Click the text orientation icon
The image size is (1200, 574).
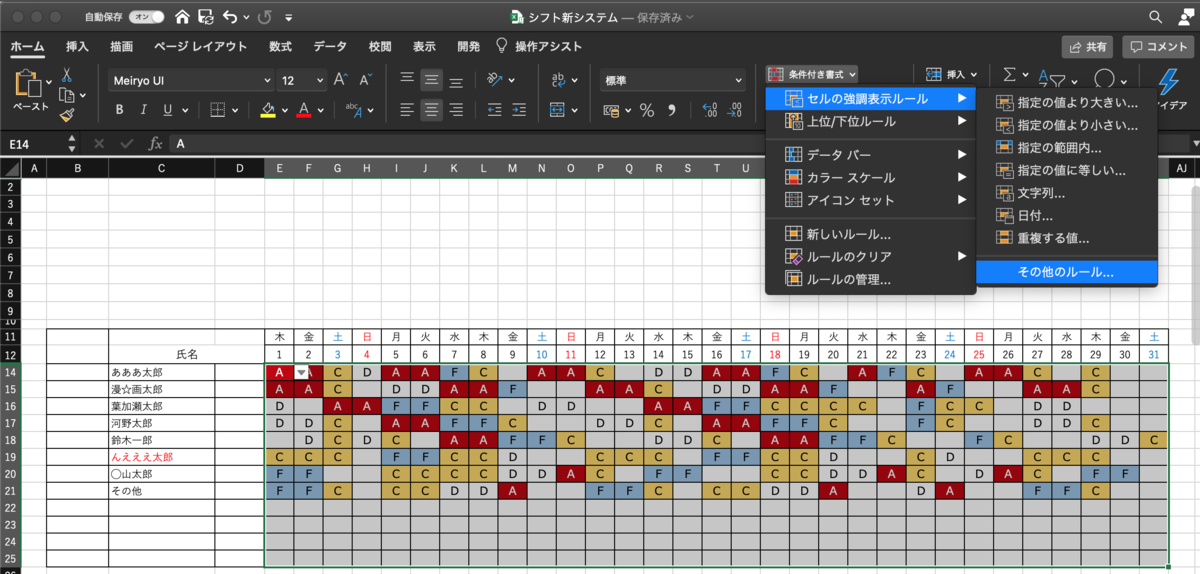point(494,79)
